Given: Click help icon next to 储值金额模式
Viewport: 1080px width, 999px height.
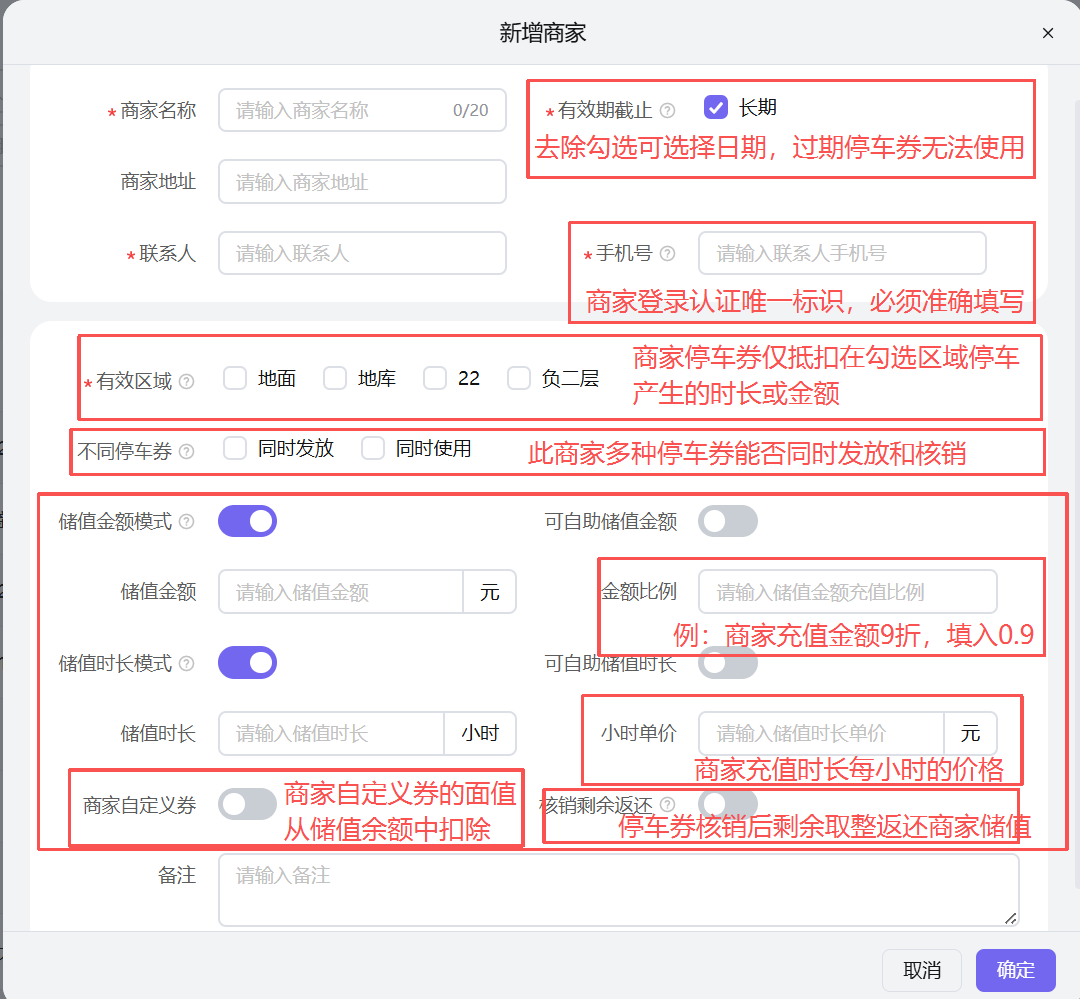Looking at the screenshot, I should coord(185,520).
